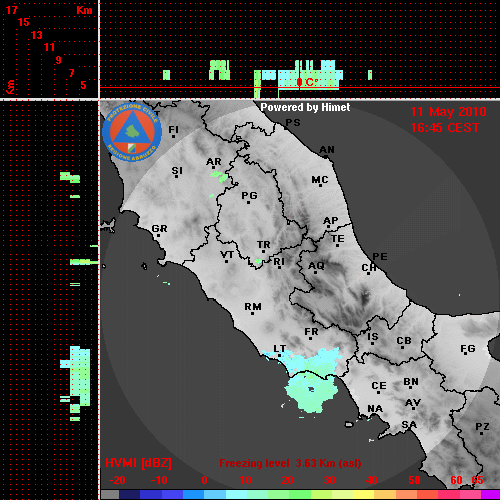
Task: Click the Powered by Himet text
Action: coord(305,107)
